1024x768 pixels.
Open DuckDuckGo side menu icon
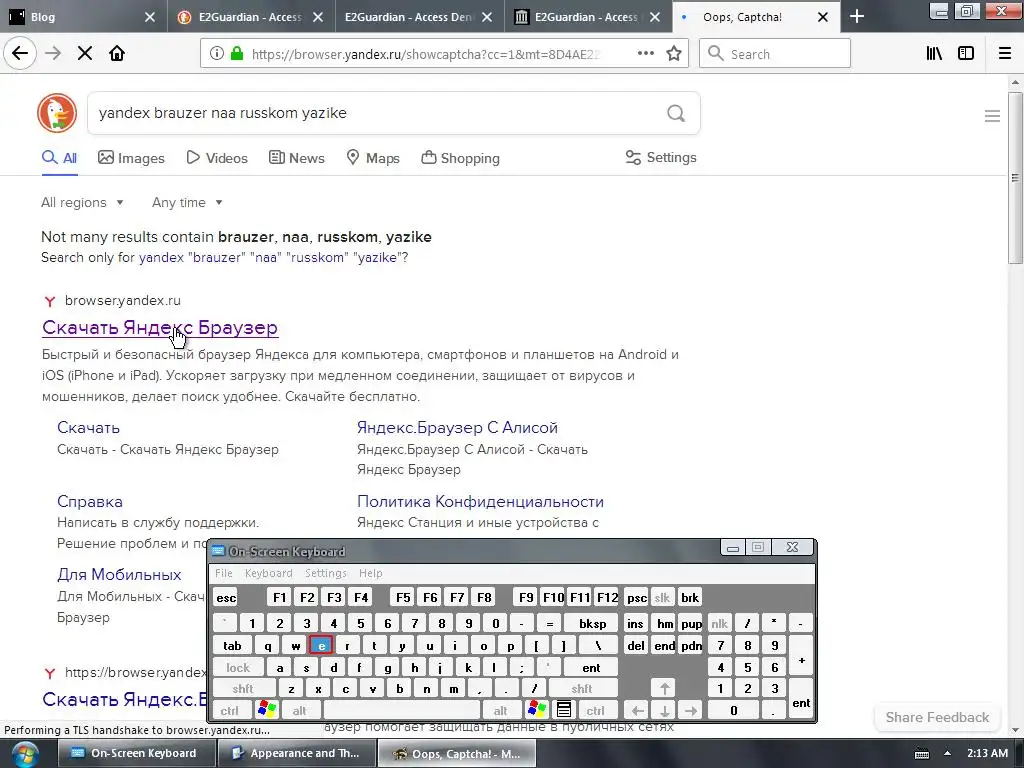pyautogui.click(x=992, y=116)
